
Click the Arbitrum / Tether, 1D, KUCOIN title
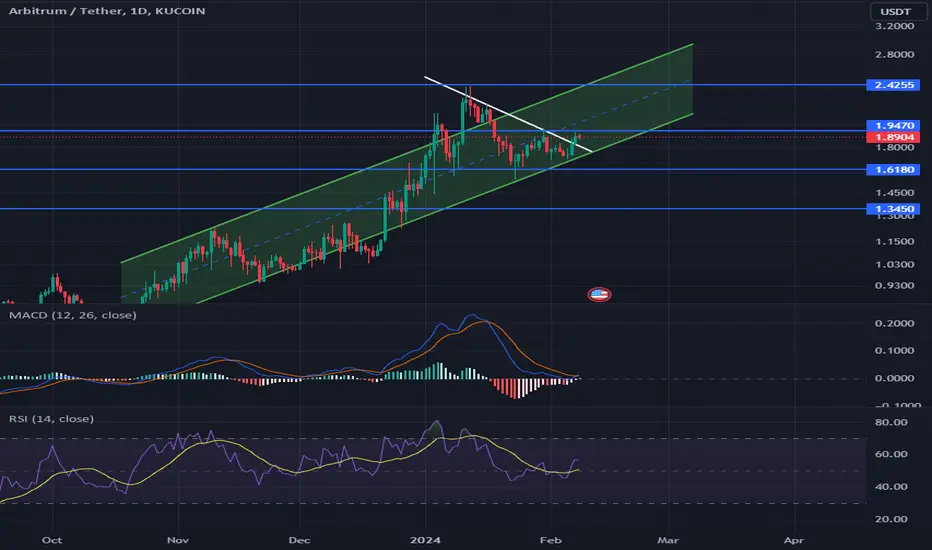coord(107,11)
